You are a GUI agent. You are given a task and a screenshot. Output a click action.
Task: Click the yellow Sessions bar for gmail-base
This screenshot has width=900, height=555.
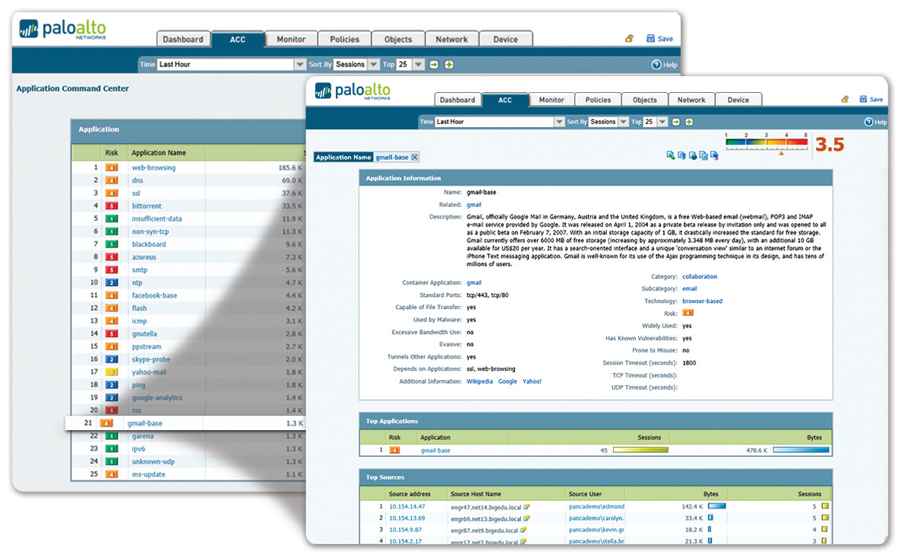coord(641,450)
